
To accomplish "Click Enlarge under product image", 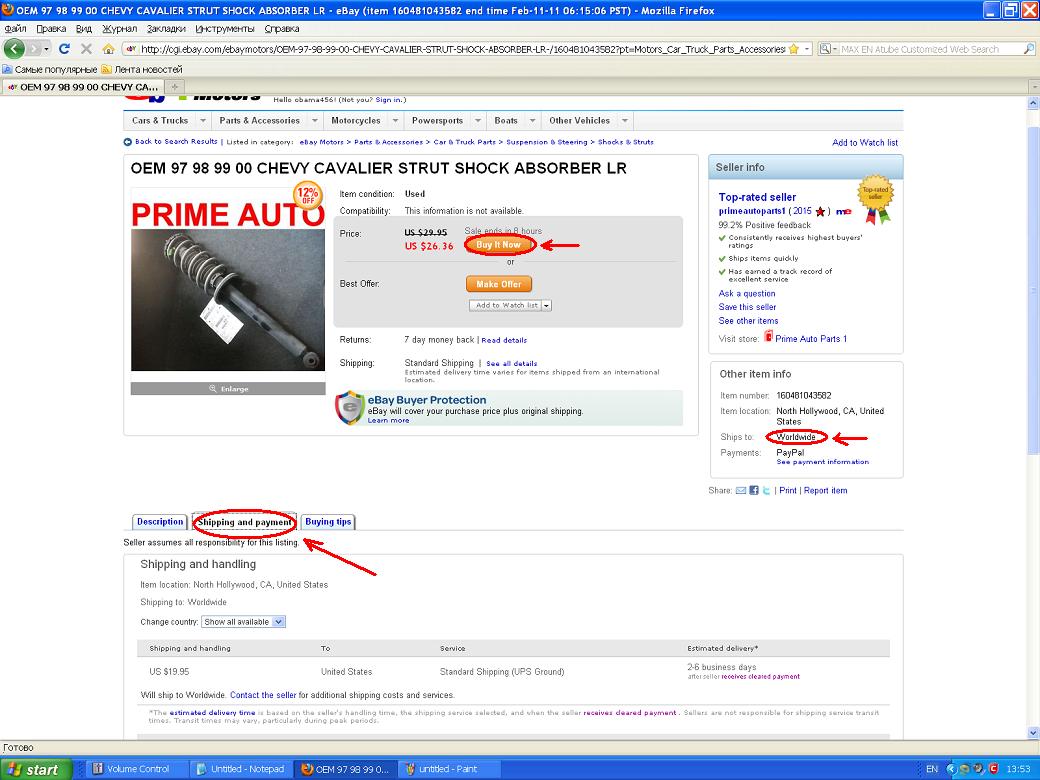I will 228,389.
